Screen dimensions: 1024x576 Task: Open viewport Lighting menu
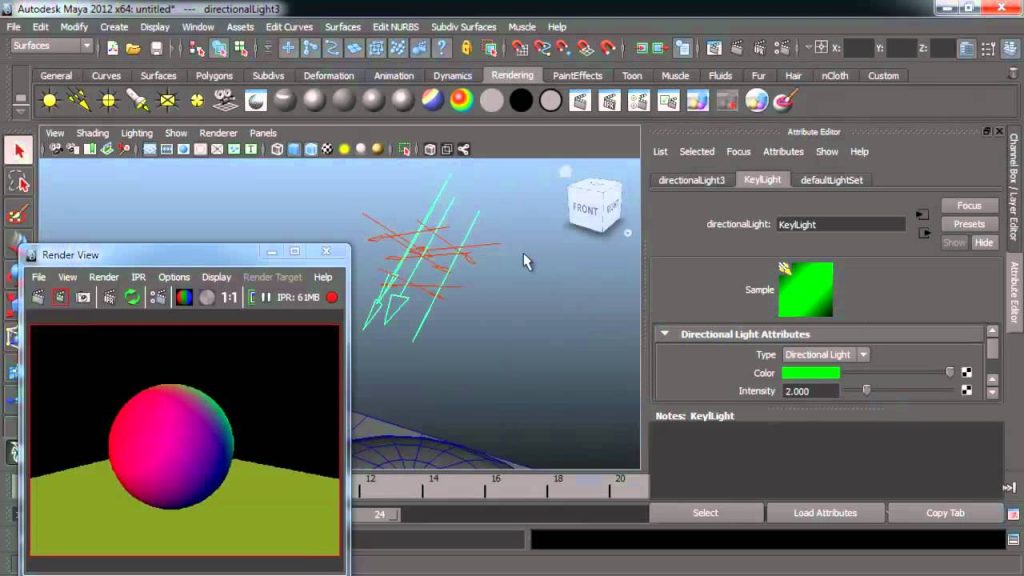136,133
